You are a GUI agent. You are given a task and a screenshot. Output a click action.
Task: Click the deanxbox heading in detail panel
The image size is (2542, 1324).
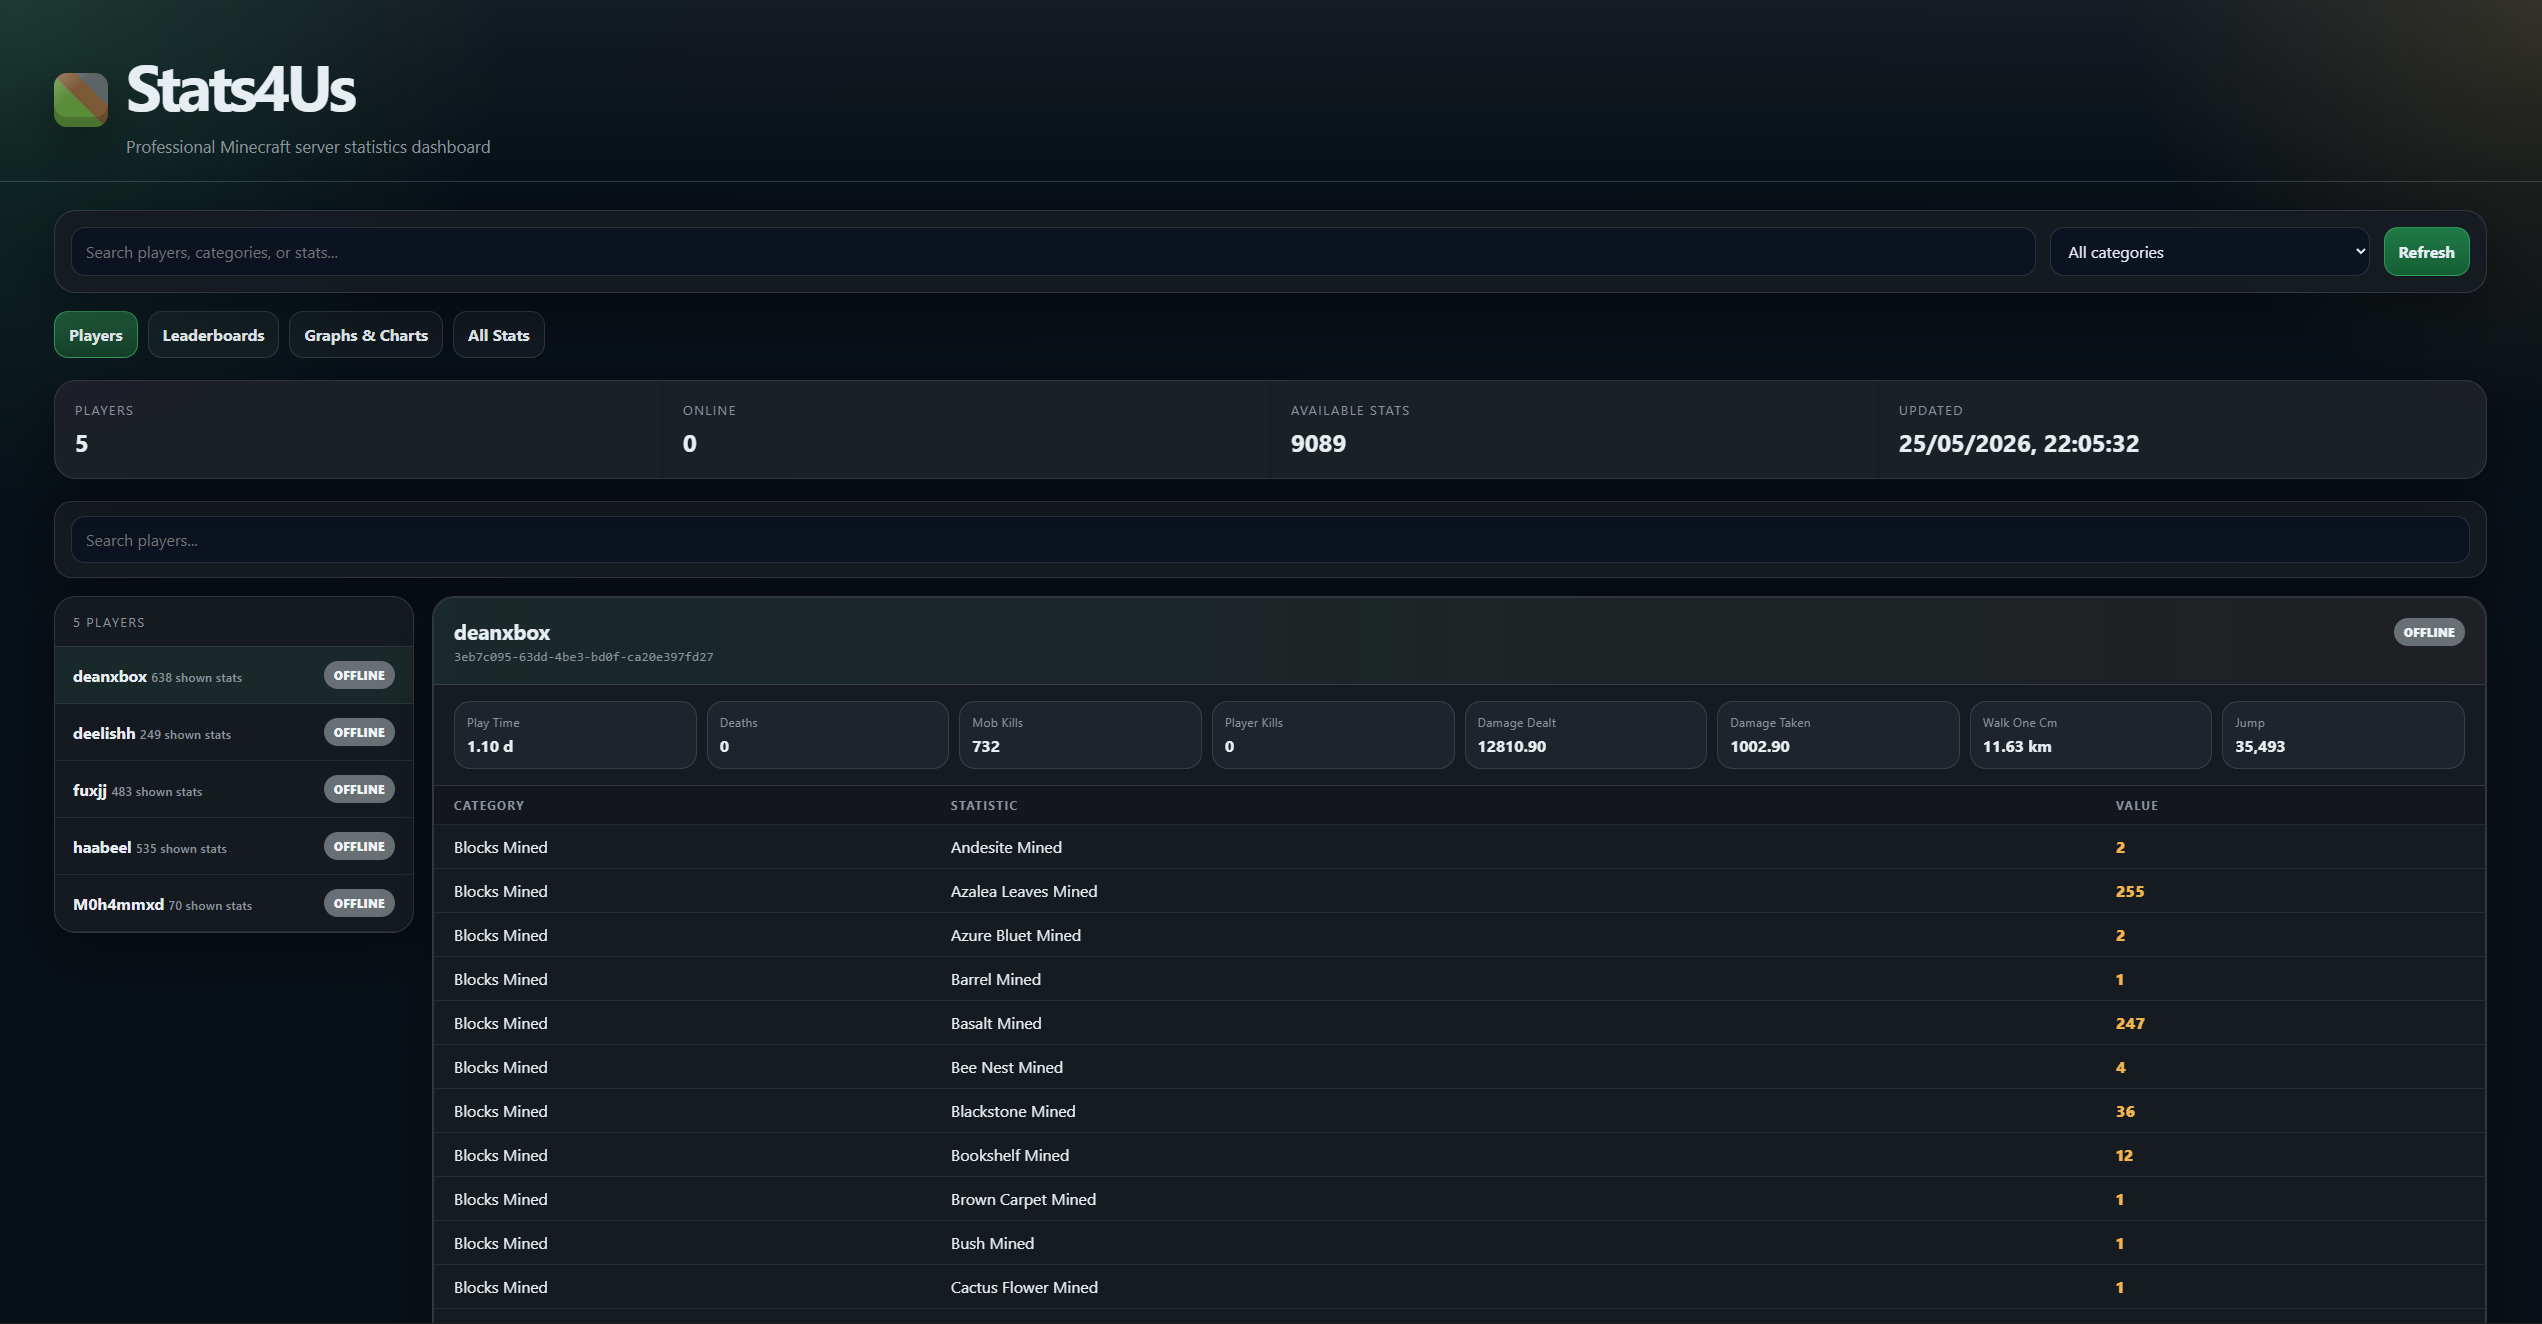(501, 632)
